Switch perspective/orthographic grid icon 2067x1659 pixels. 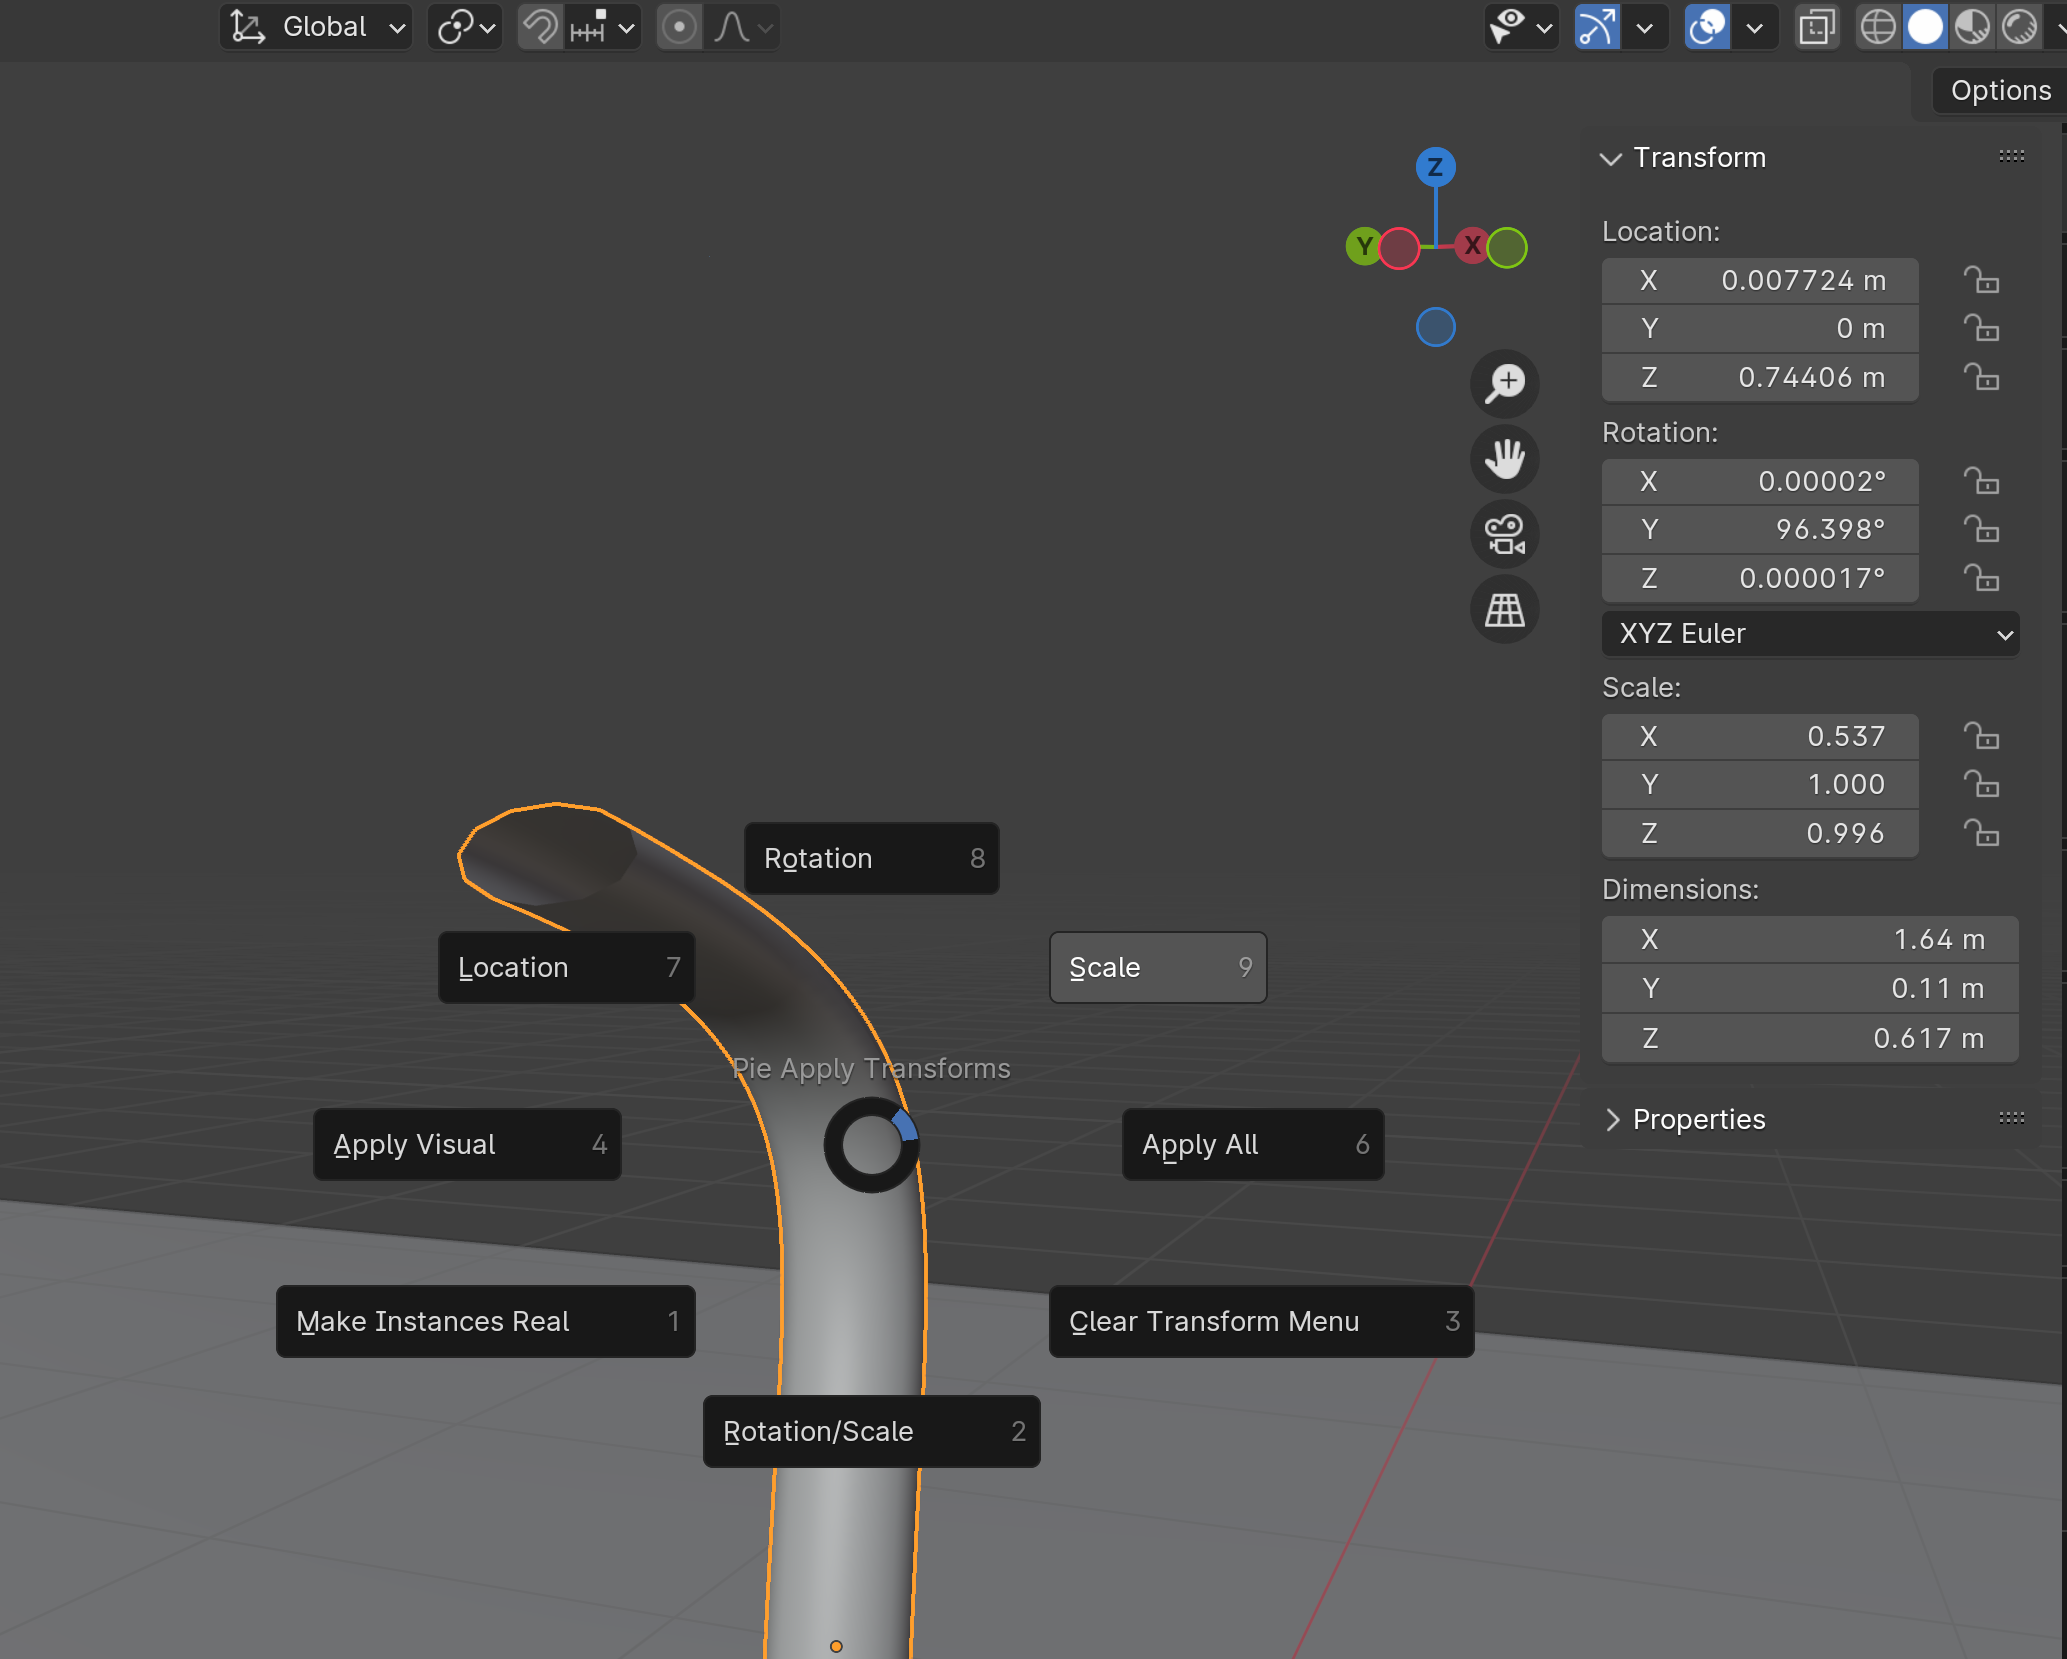coord(1504,609)
